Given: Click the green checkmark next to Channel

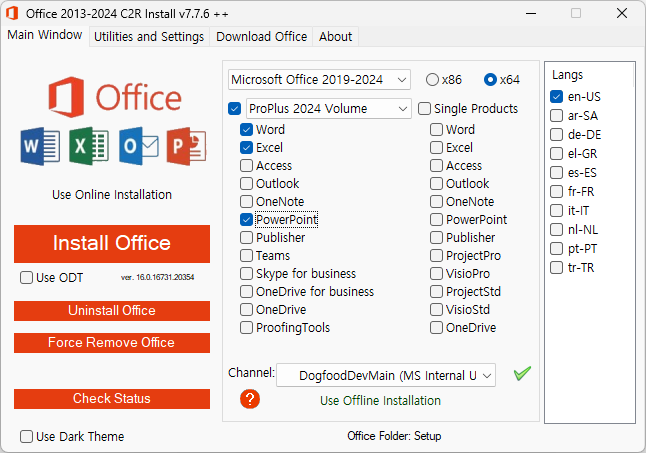Looking at the screenshot, I should (x=522, y=374).
